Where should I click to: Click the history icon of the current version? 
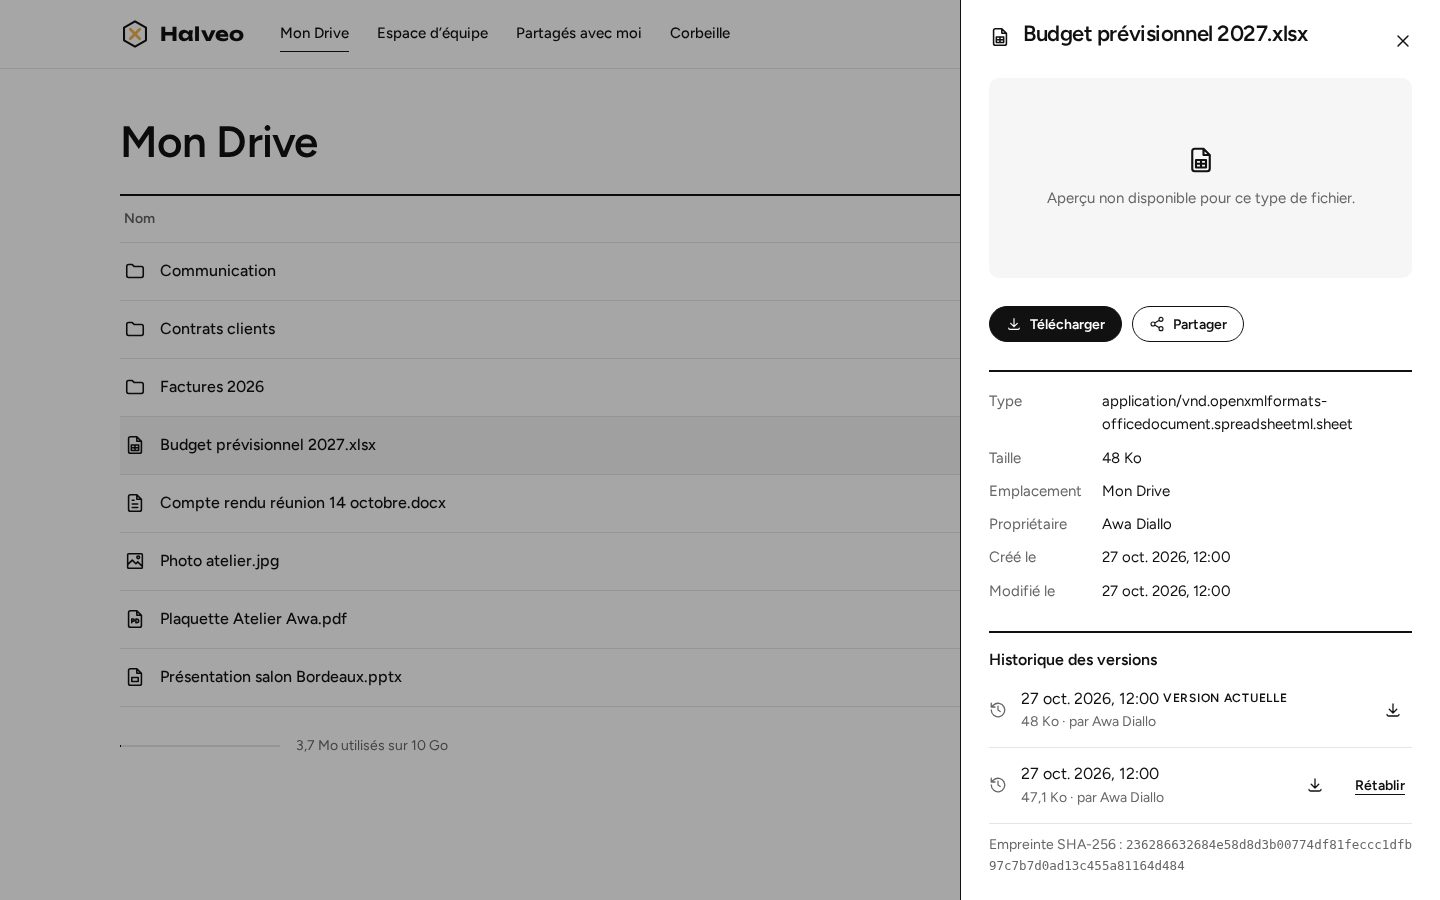coord(998,710)
